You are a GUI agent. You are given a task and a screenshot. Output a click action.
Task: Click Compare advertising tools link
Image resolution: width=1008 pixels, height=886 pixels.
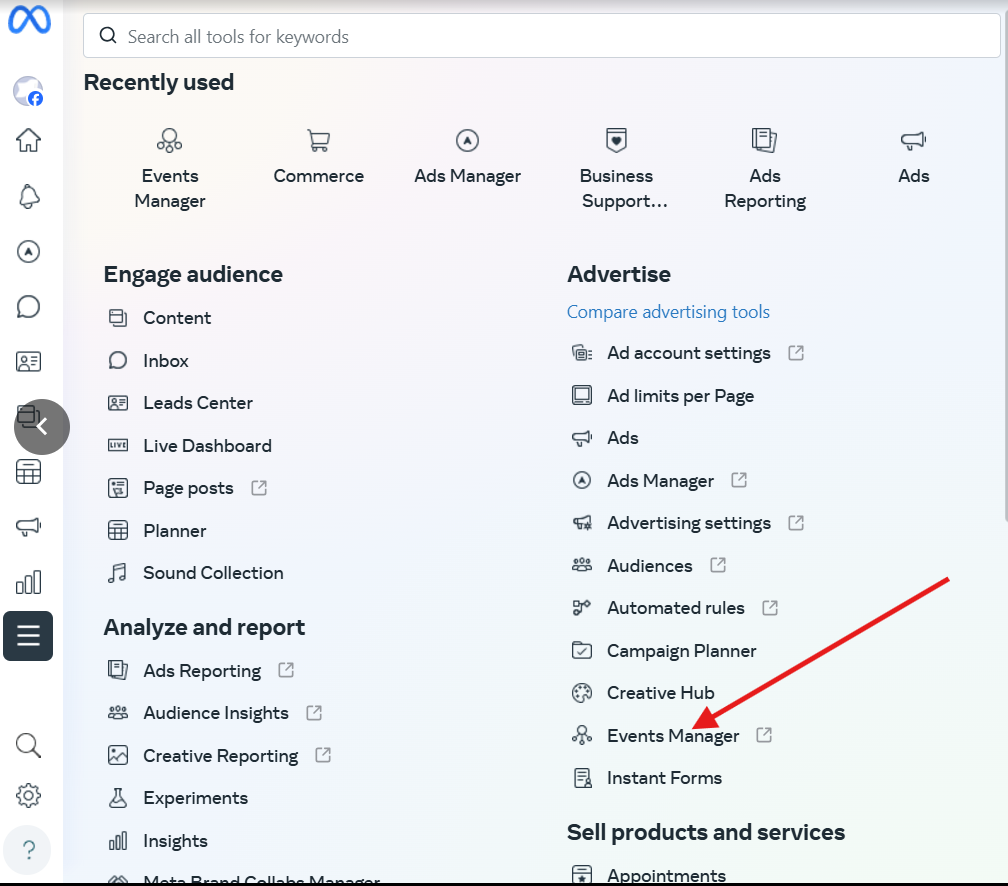[668, 312]
